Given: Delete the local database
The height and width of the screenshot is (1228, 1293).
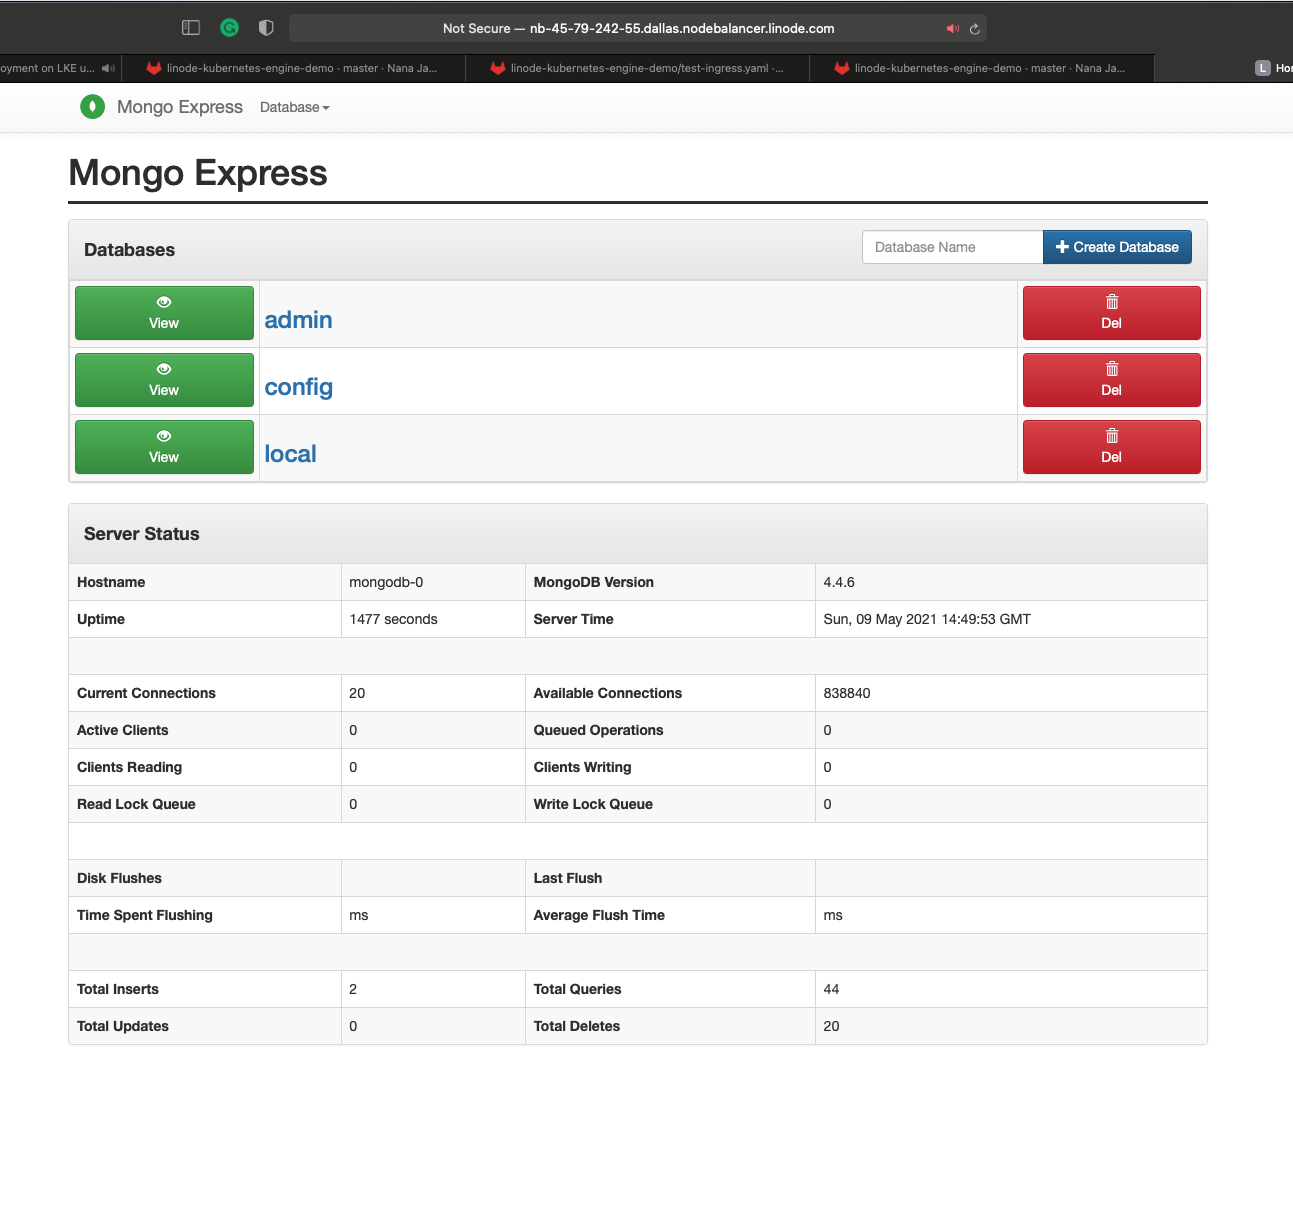Looking at the screenshot, I should coord(1111,447).
